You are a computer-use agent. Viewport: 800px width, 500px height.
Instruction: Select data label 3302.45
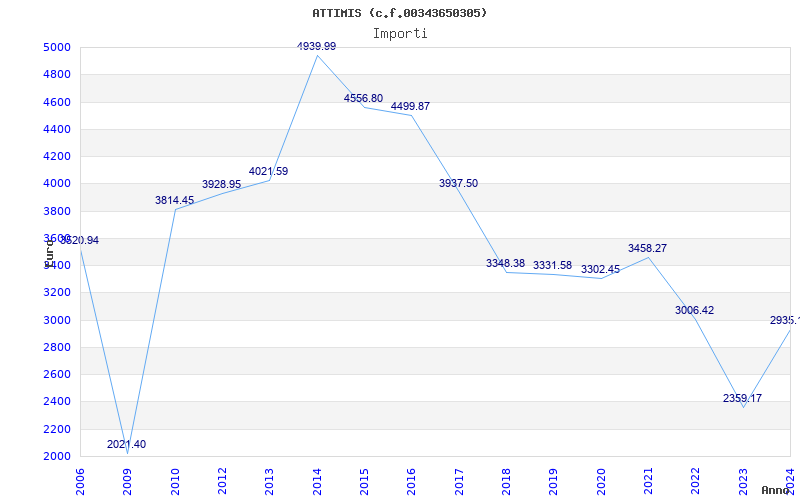click(600, 269)
